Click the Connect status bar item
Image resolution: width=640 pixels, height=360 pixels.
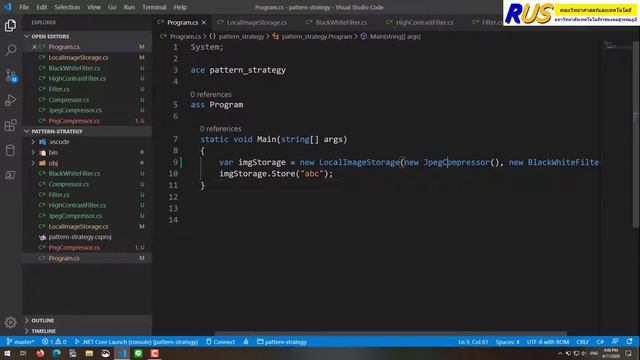point(221,342)
